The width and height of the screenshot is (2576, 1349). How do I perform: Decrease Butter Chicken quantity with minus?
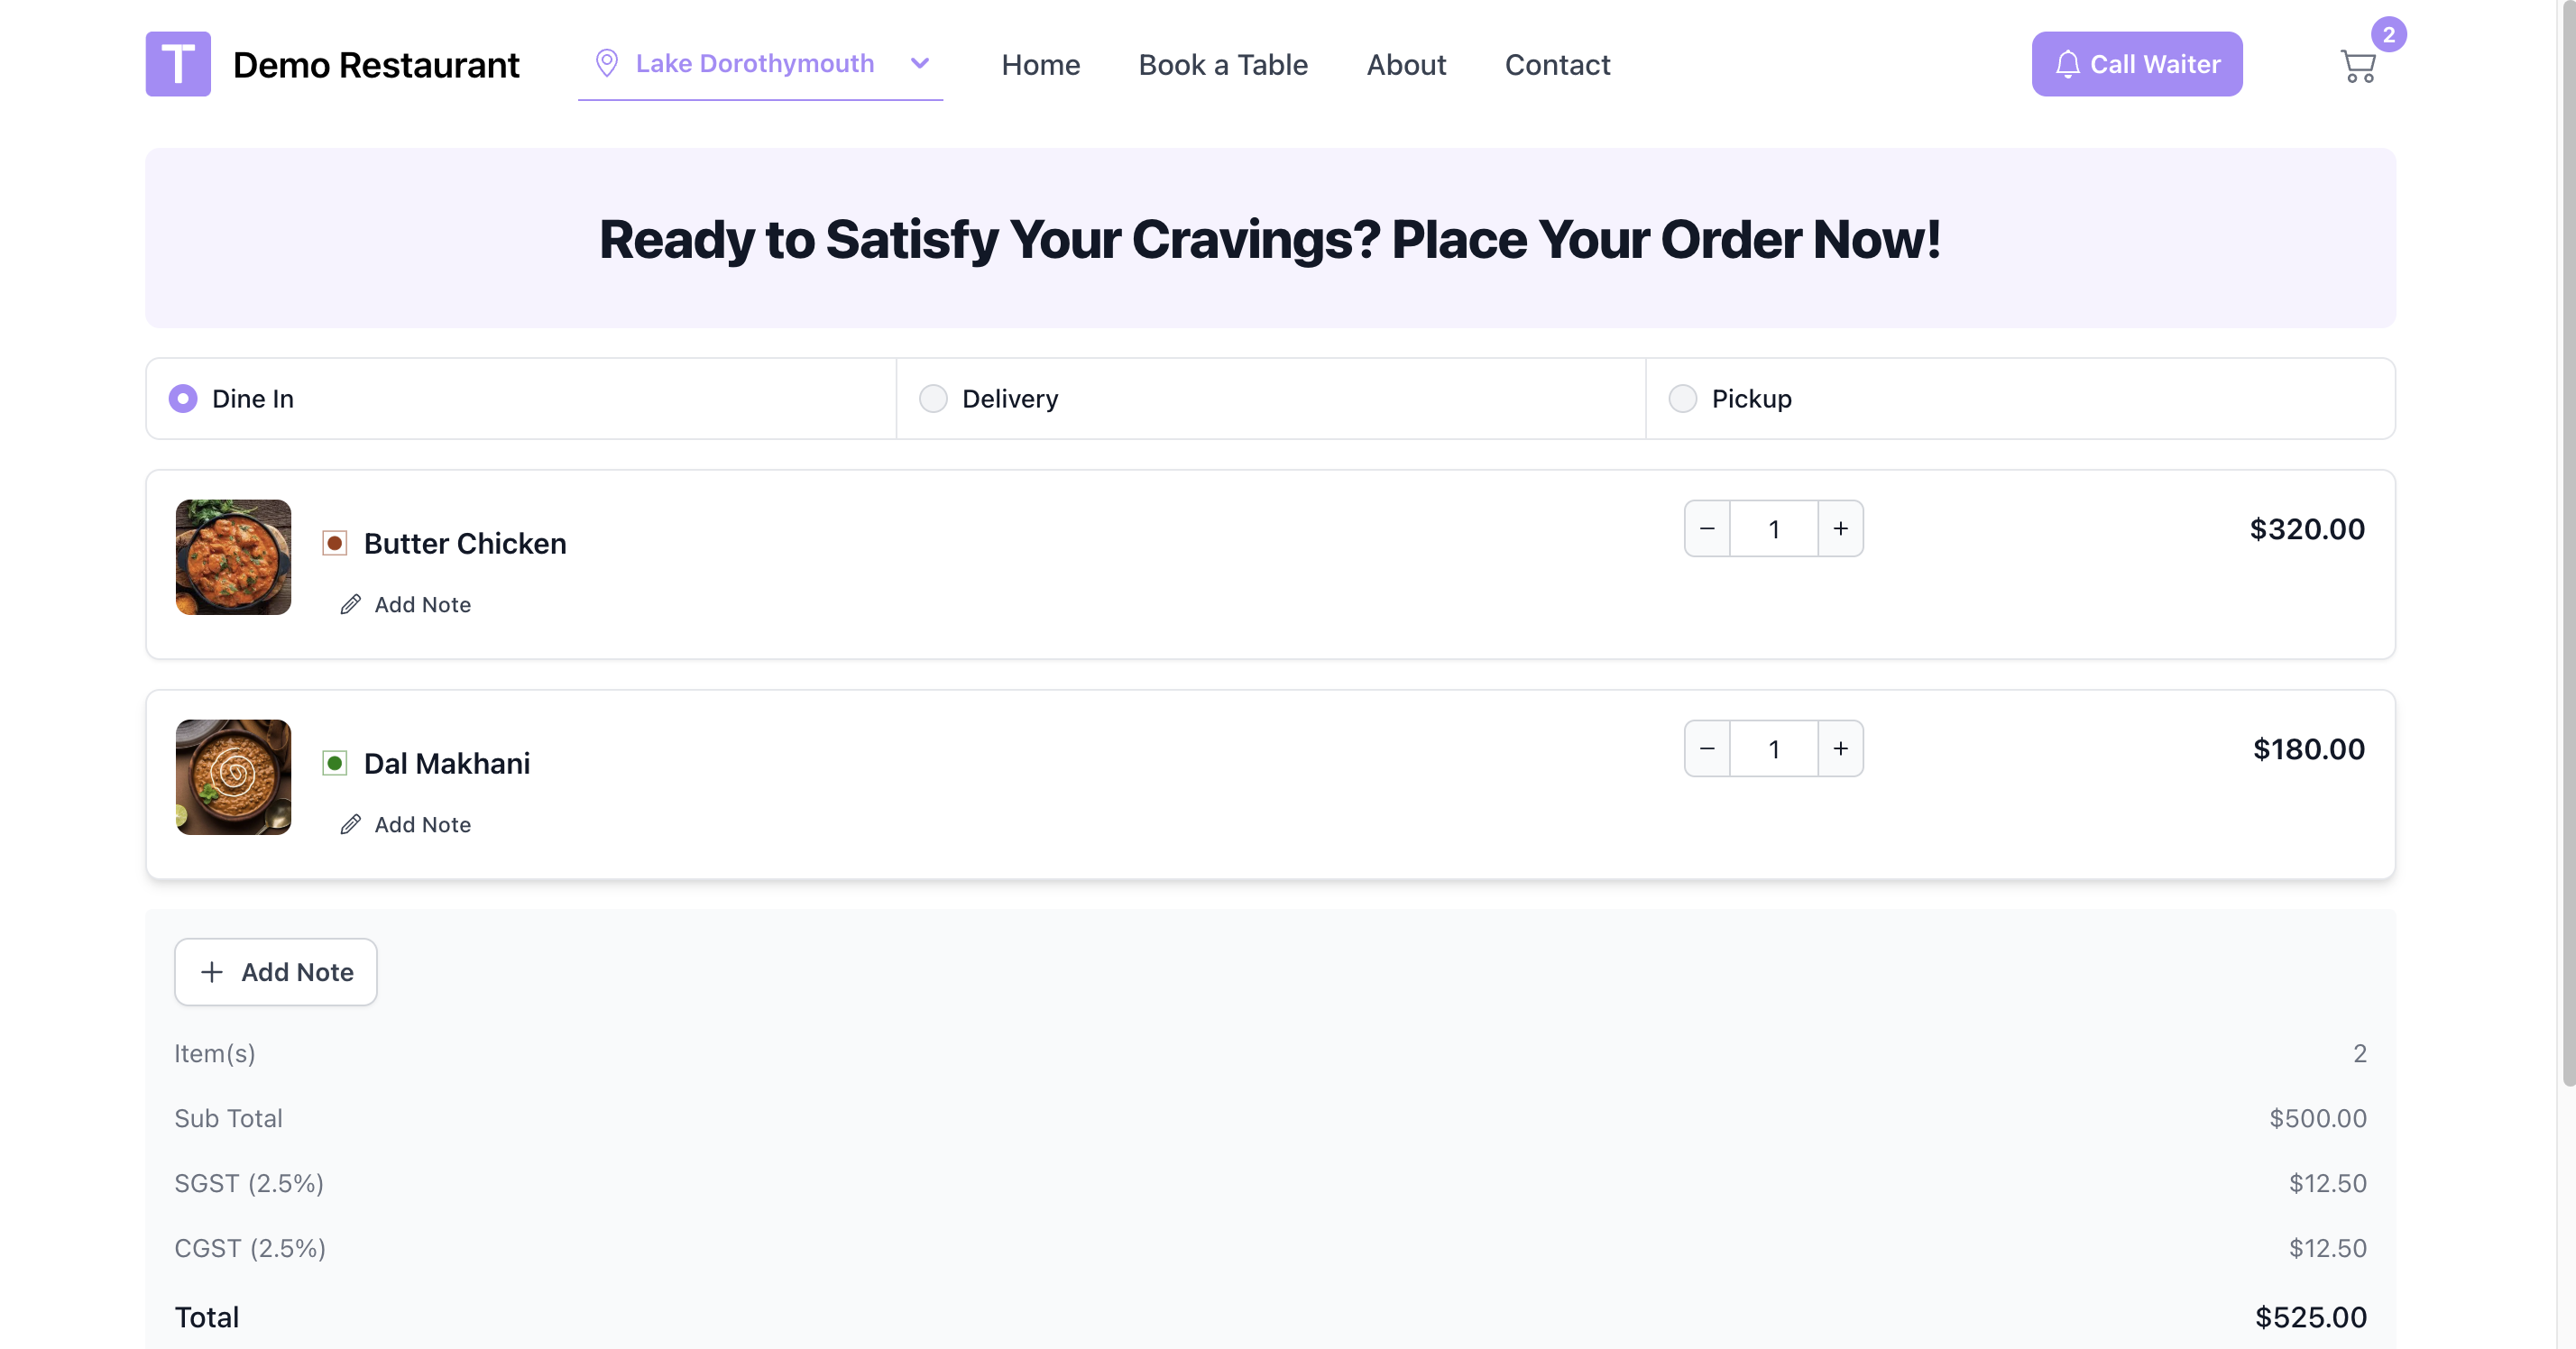coord(1707,529)
